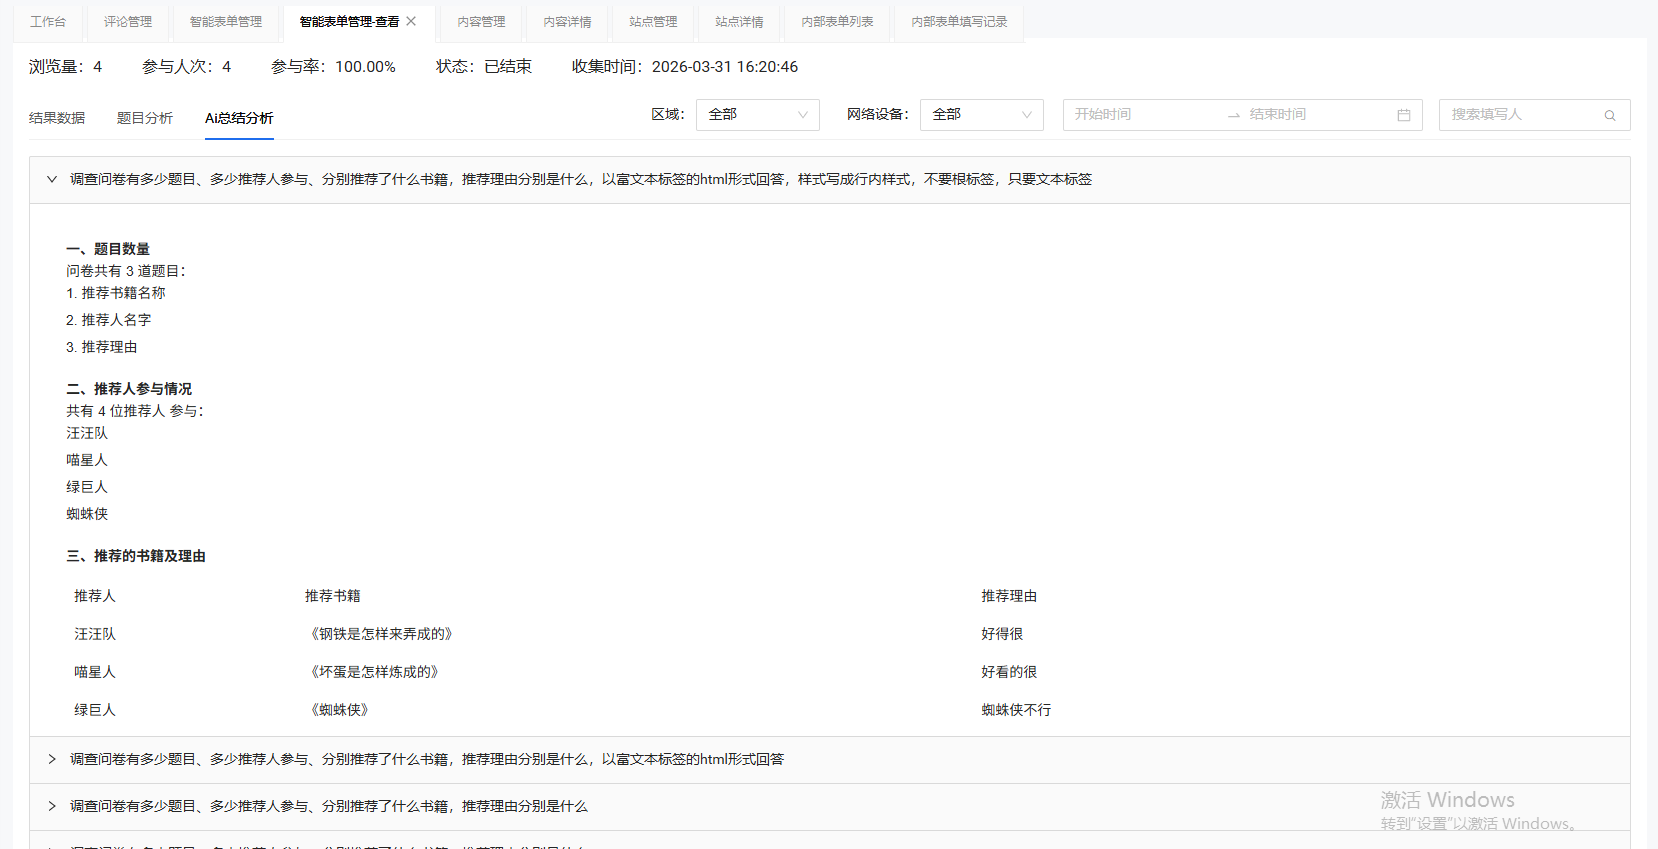Switch to 题目分析 tab
Viewport: 1658px width, 849px height.
coord(145,118)
